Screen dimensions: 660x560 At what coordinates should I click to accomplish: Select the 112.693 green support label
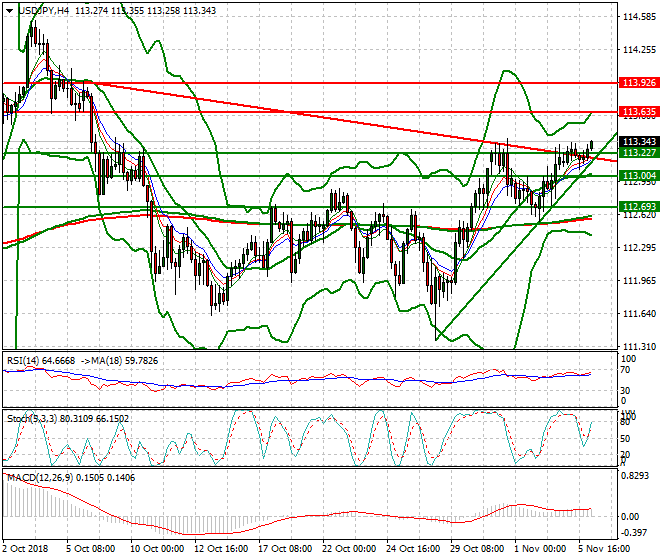click(x=639, y=206)
